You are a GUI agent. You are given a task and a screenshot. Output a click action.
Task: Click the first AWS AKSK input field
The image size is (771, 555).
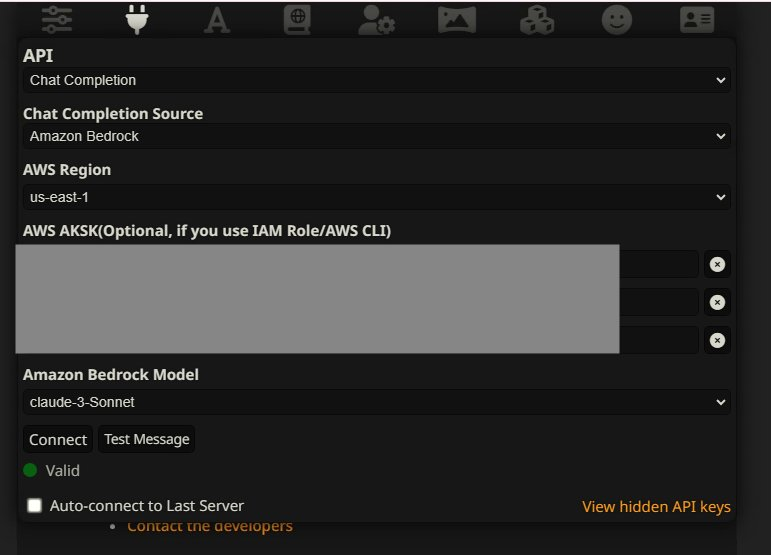360,264
